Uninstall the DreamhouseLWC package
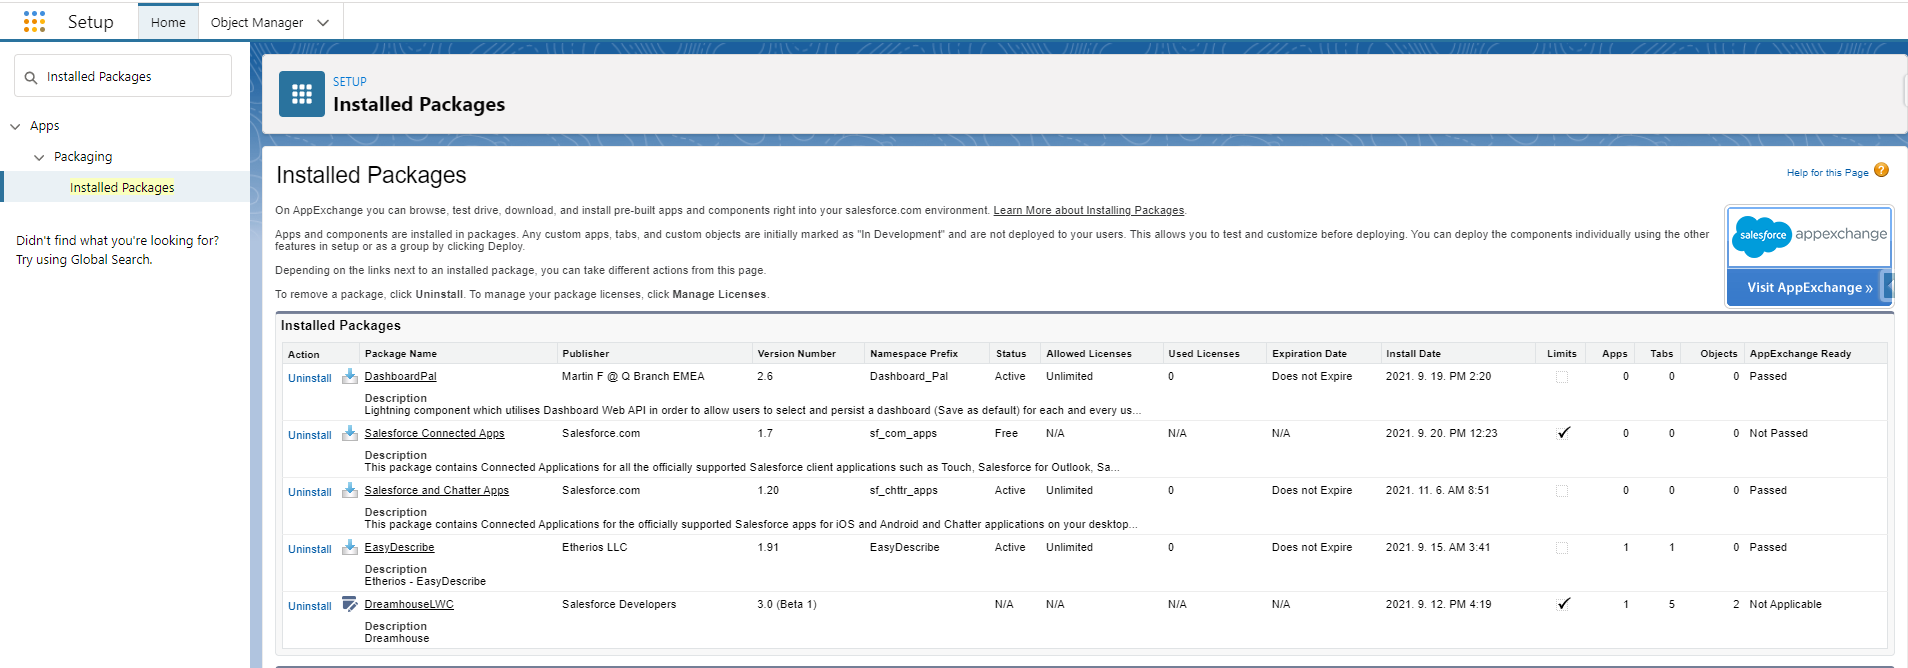 (x=310, y=606)
